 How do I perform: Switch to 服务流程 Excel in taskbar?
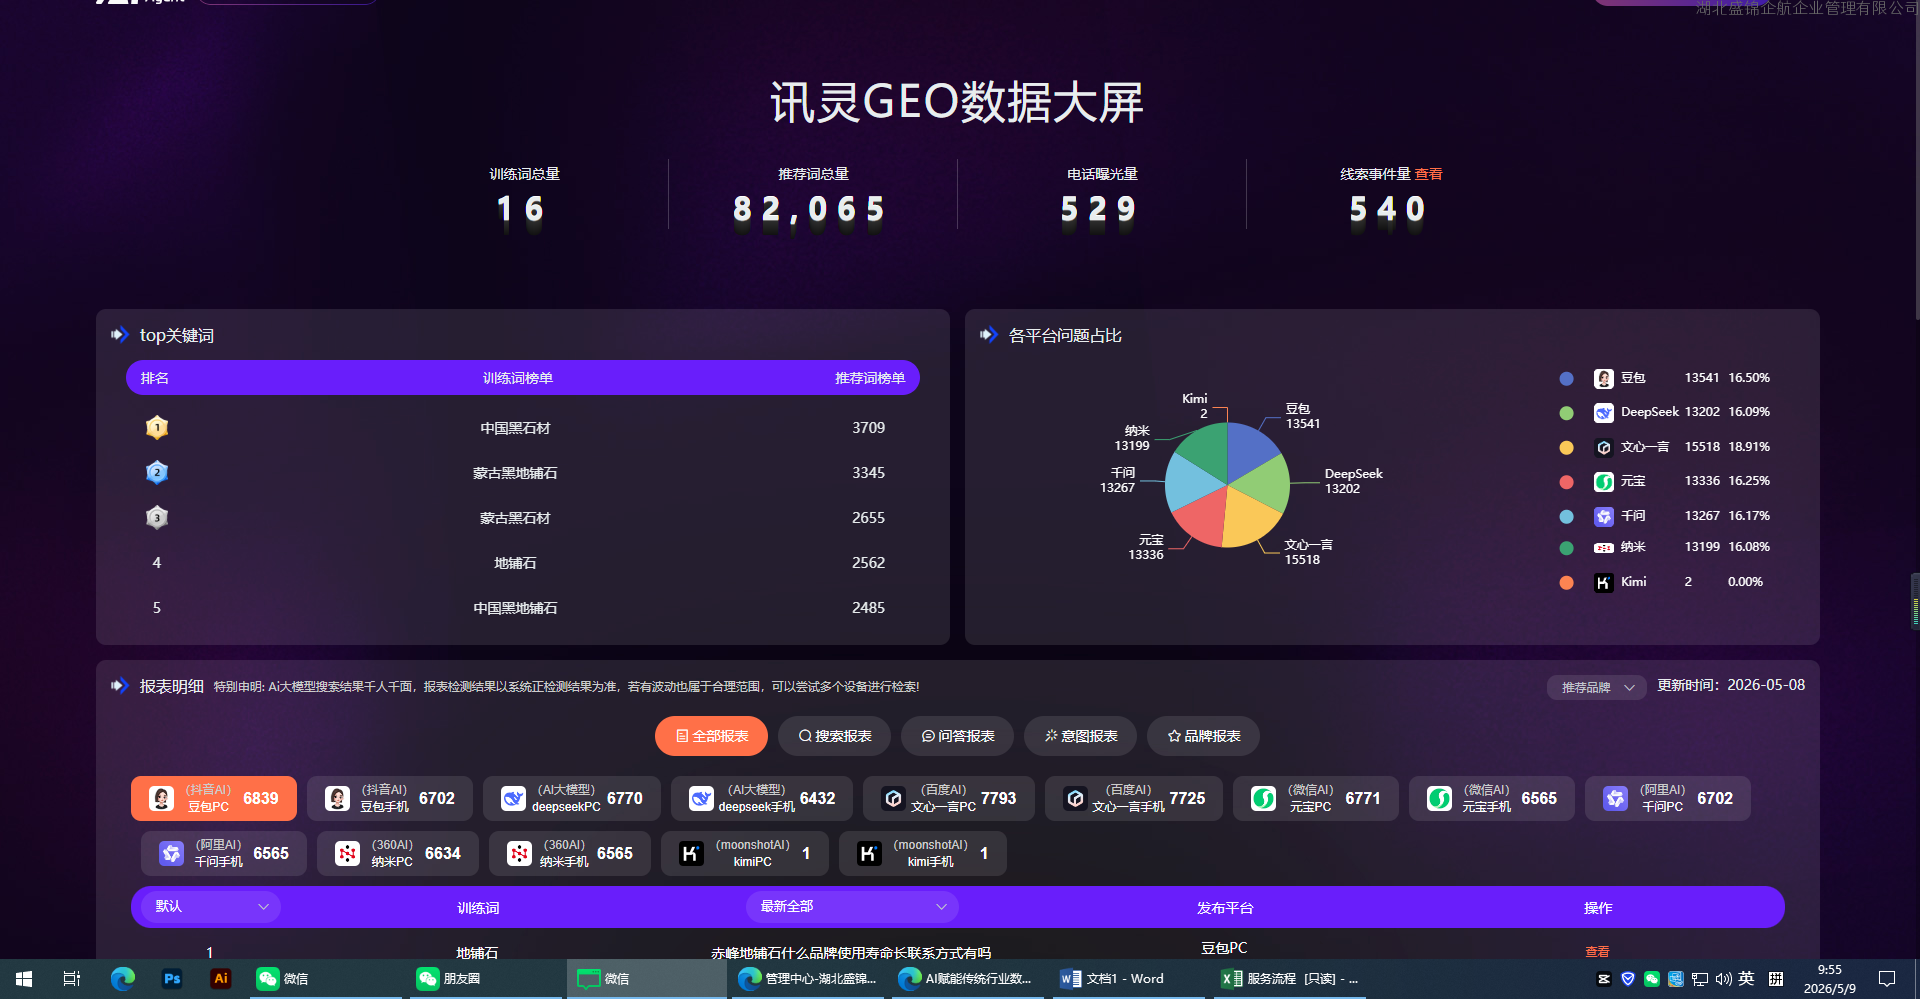1289,979
